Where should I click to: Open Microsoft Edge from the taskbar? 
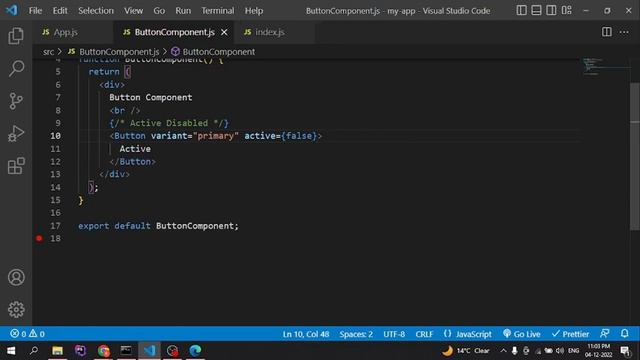tap(195, 351)
